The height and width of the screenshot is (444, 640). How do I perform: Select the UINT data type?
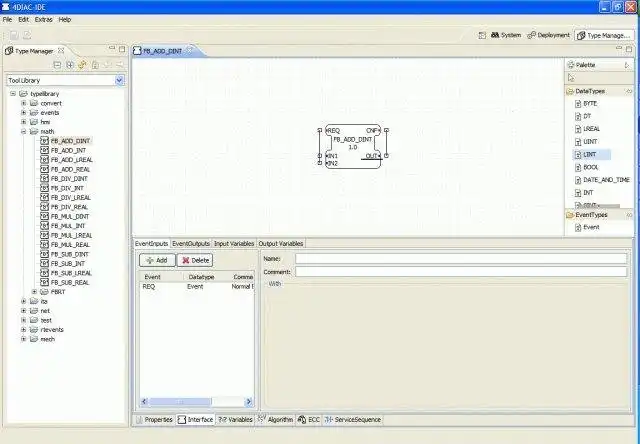tap(586, 142)
